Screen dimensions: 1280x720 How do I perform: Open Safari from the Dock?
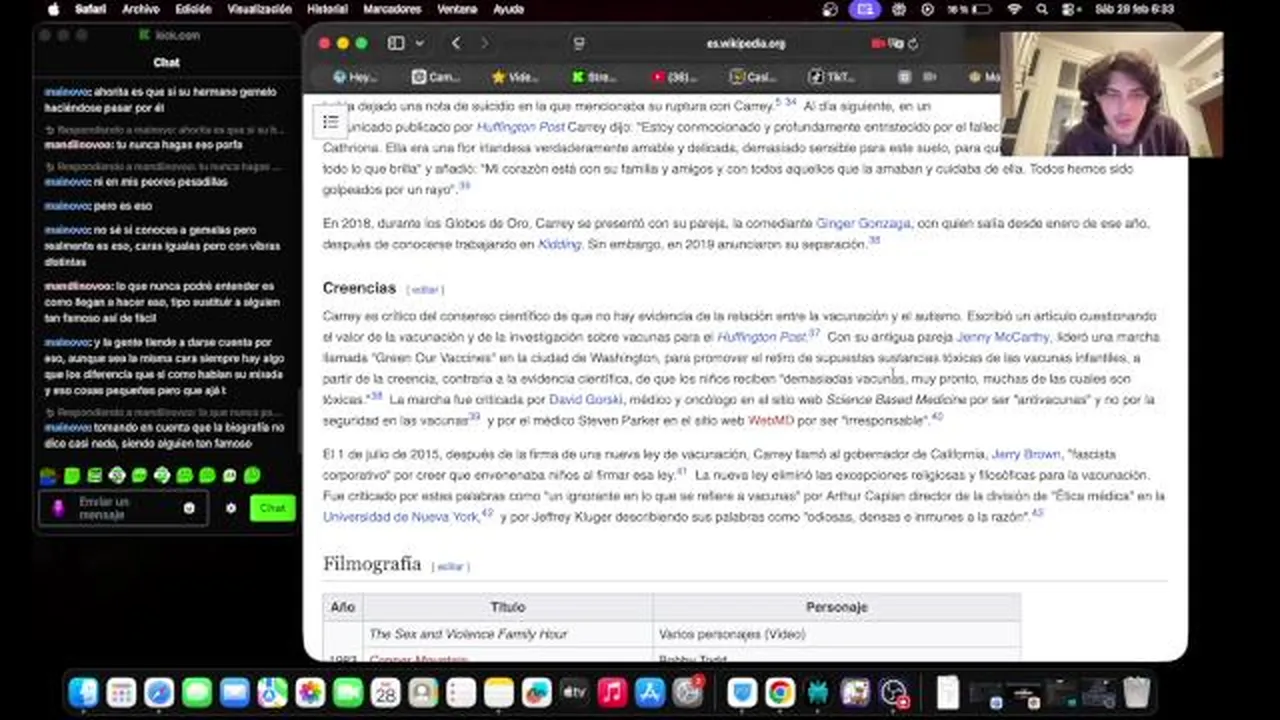click(x=159, y=692)
